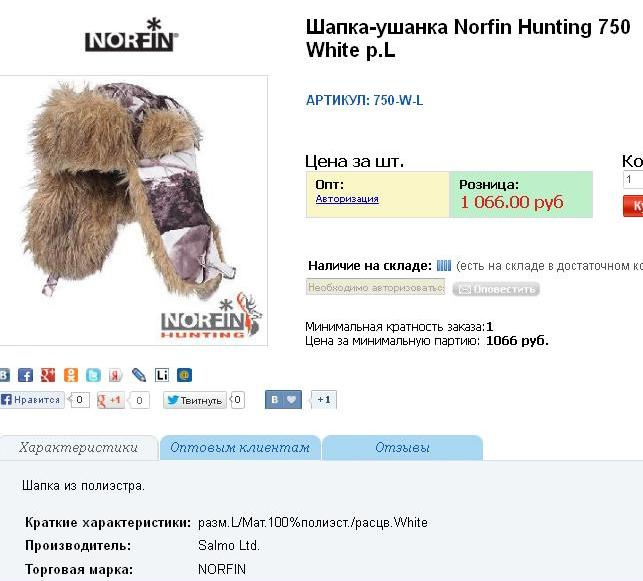
Task: Share via Facebook icon
Action: (x=25, y=375)
